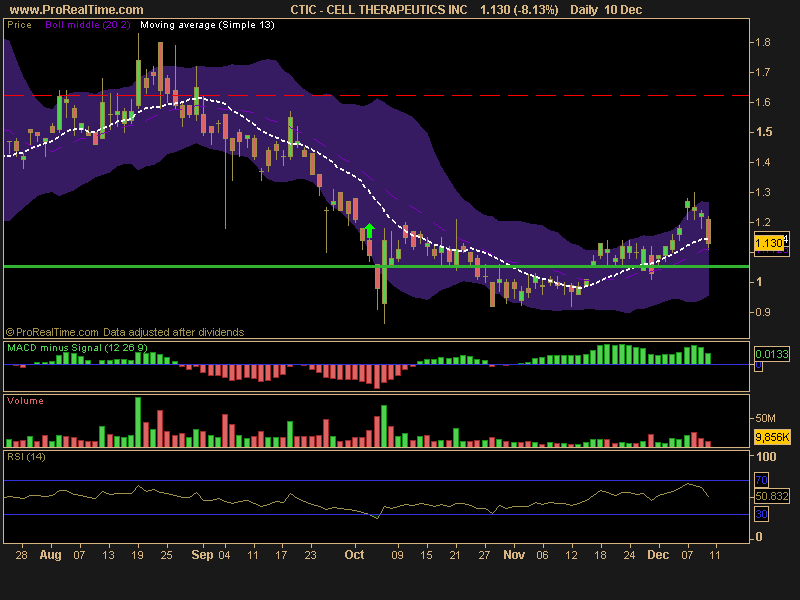Click the 1.3 price axis label
Image resolution: width=800 pixels, height=600 pixels.
763,192
